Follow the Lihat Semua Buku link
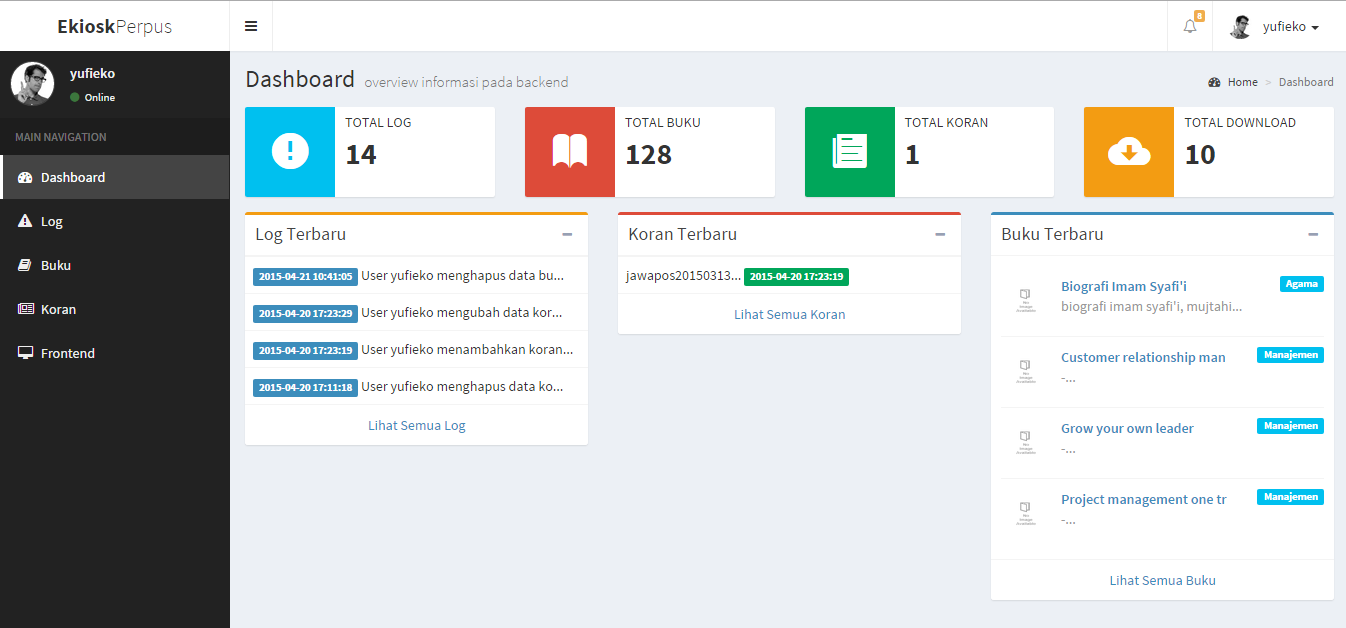1346x628 pixels. pyautogui.click(x=1163, y=580)
